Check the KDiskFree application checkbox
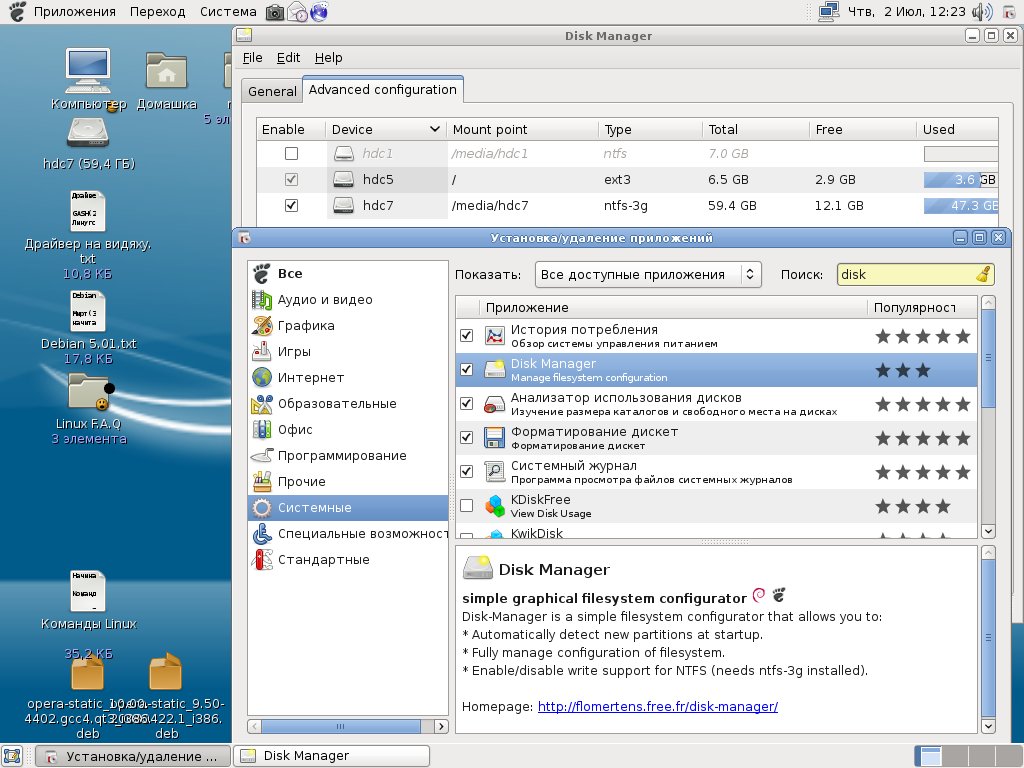The image size is (1024, 768). coord(466,505)
